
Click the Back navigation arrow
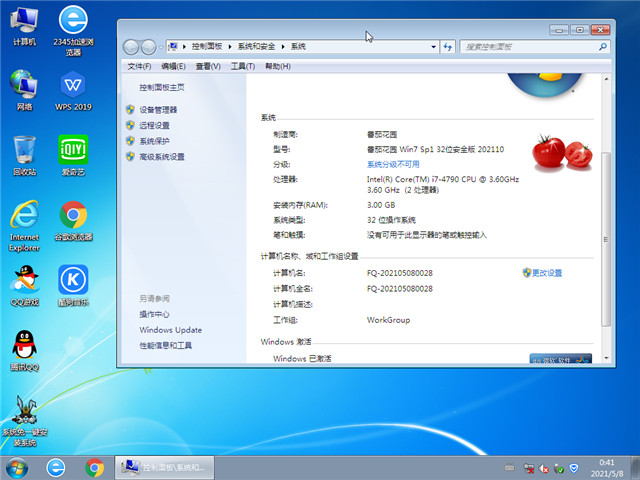coord(131,47)
